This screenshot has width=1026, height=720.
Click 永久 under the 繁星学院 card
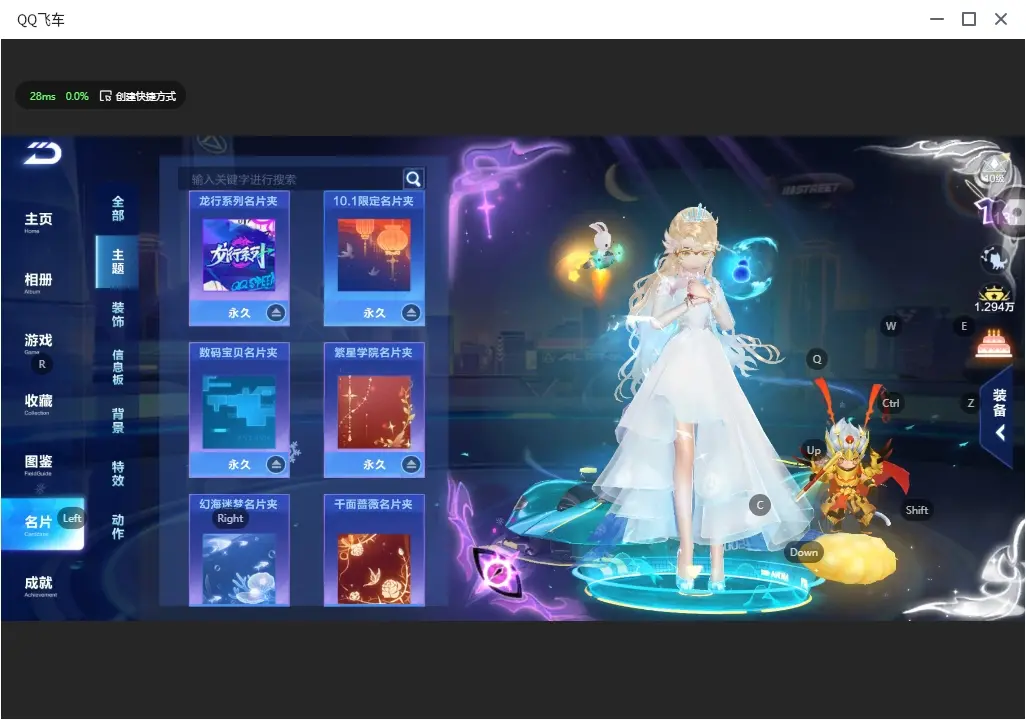[374, 464]
